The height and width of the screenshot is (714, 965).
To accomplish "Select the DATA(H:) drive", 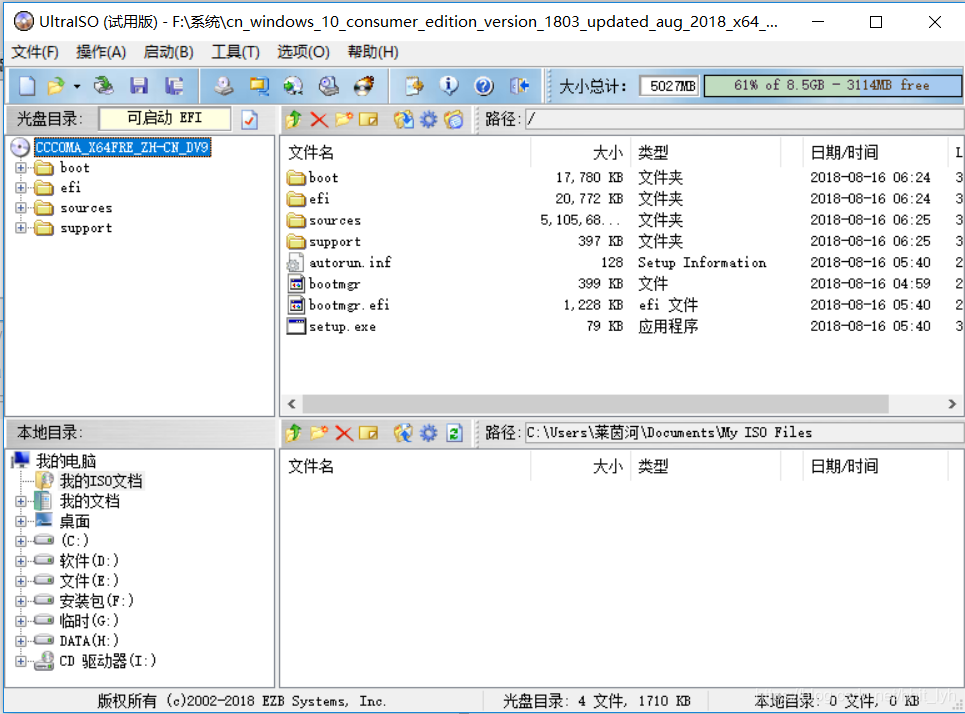I will click(89, 641).
